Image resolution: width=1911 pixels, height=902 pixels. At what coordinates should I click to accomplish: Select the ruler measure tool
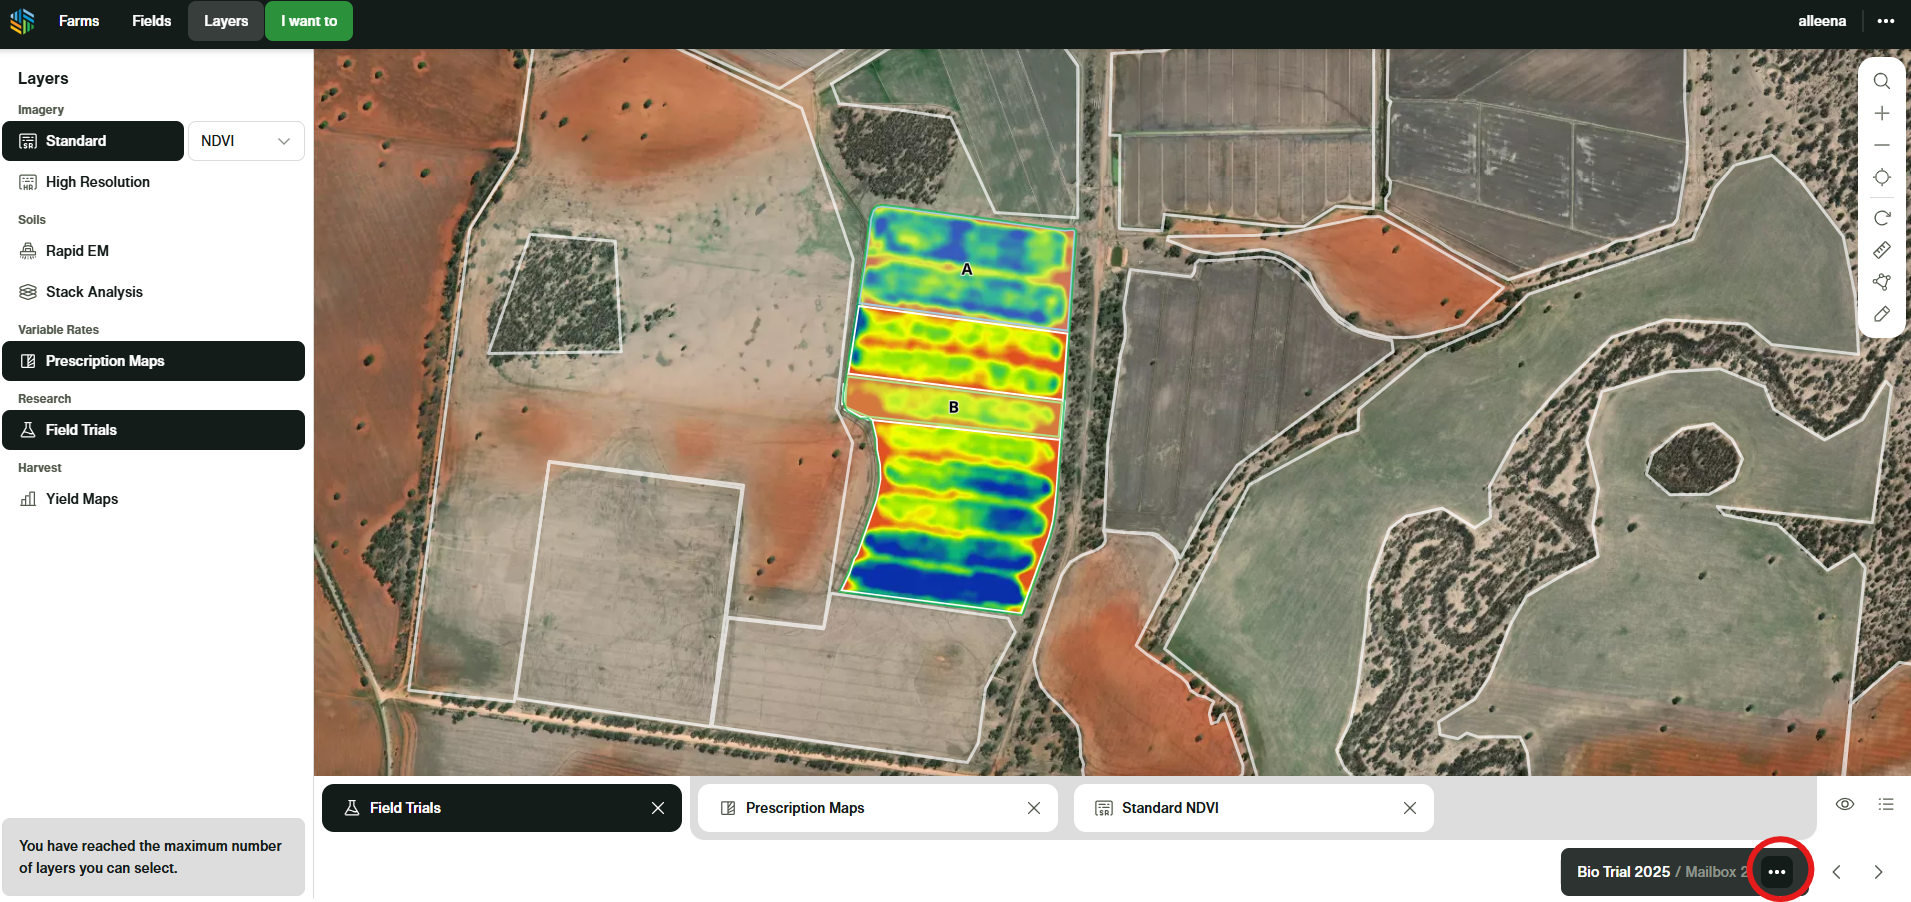[x=1881, y=250]
